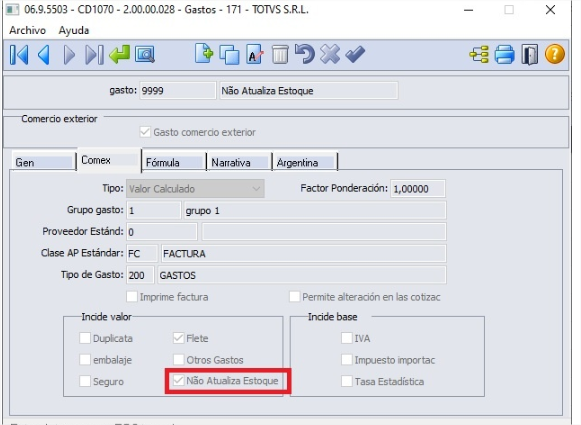Check Permite alteración en las cotizac

pos(295,297)
